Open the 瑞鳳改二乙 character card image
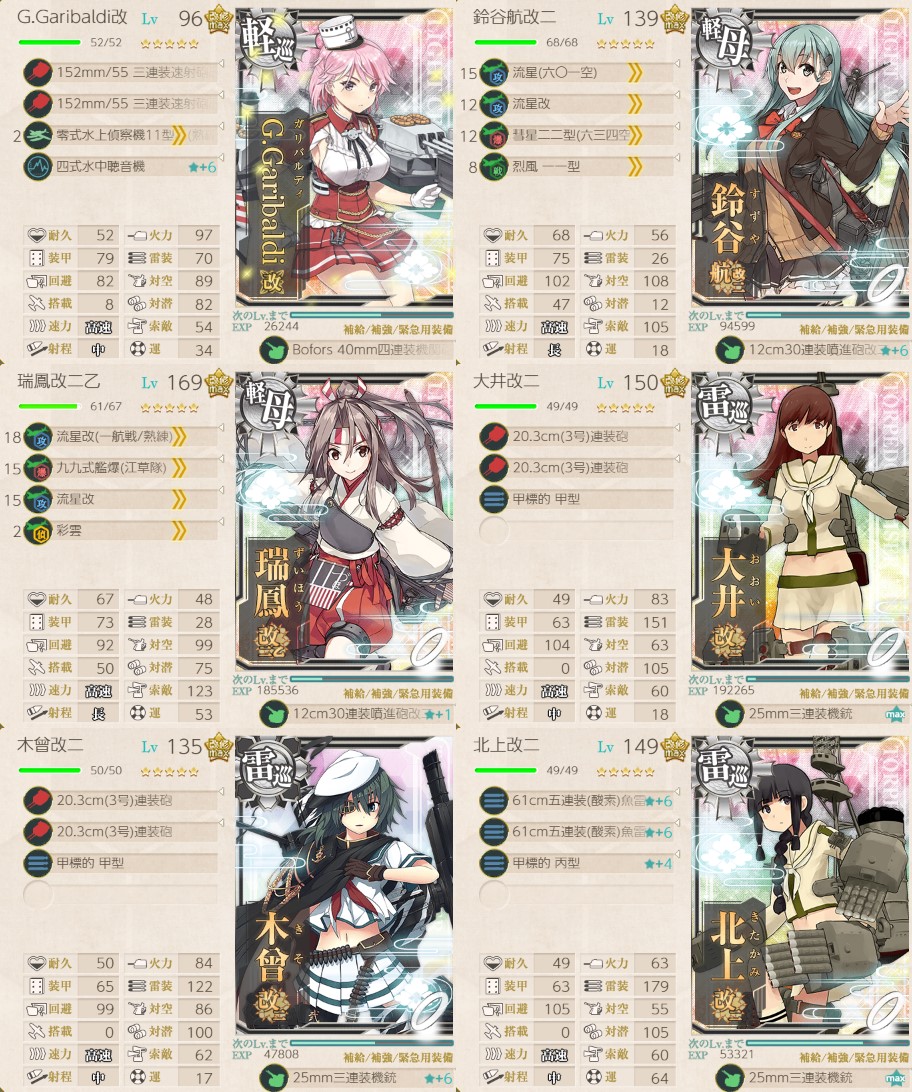The height and width of the screenshot is (1092, 912). click(x=345, y=521)
